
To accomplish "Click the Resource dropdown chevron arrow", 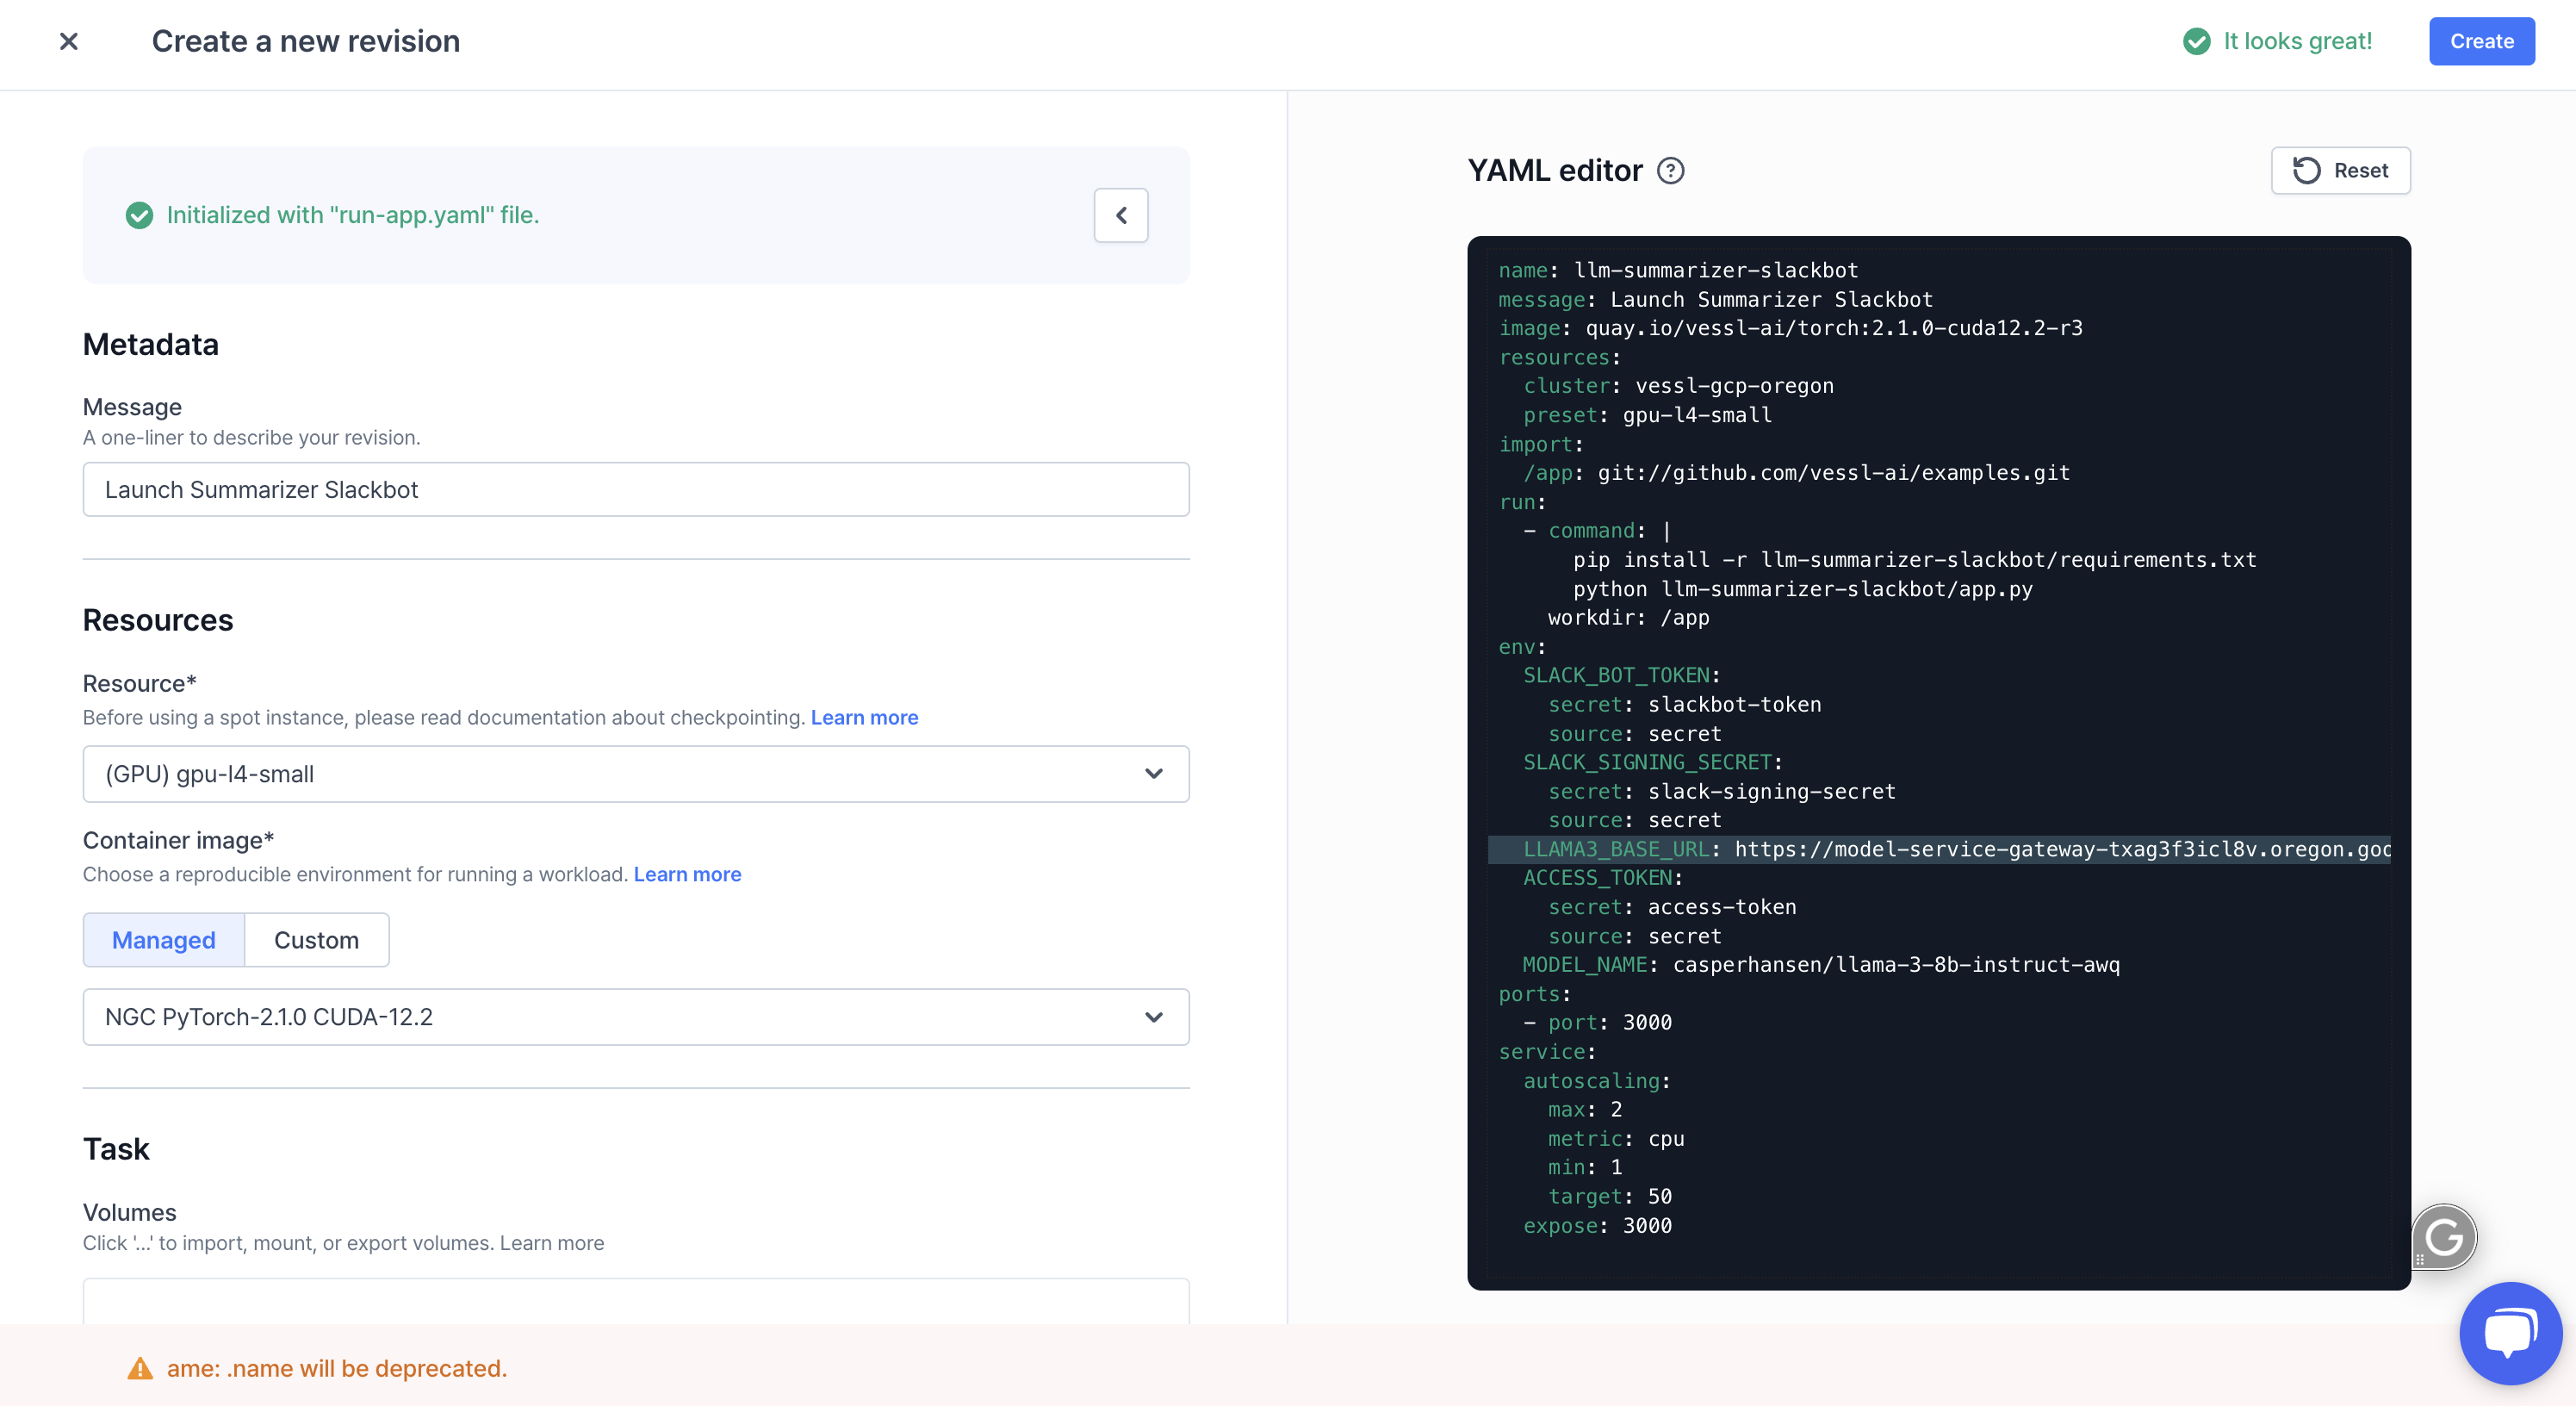I will click(x=1153, y=774).
